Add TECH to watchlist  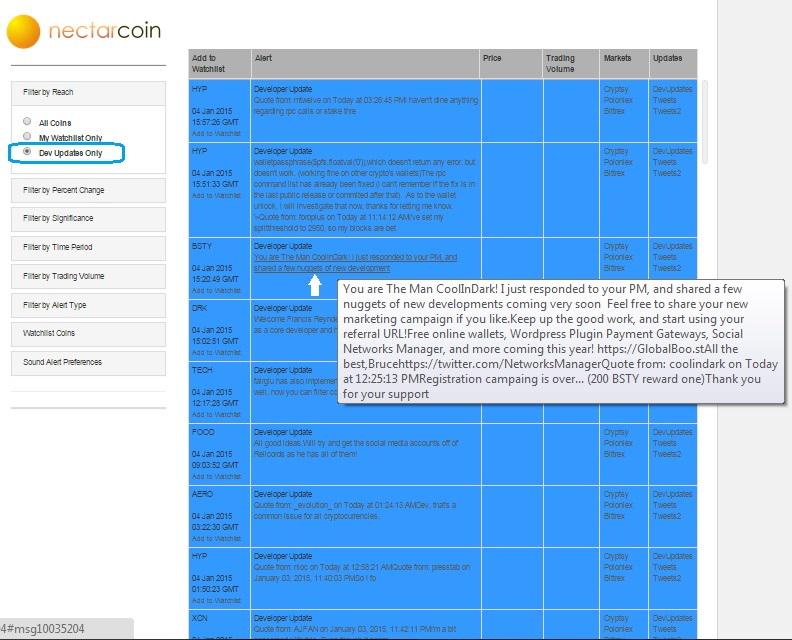click(x=216, y=415)
